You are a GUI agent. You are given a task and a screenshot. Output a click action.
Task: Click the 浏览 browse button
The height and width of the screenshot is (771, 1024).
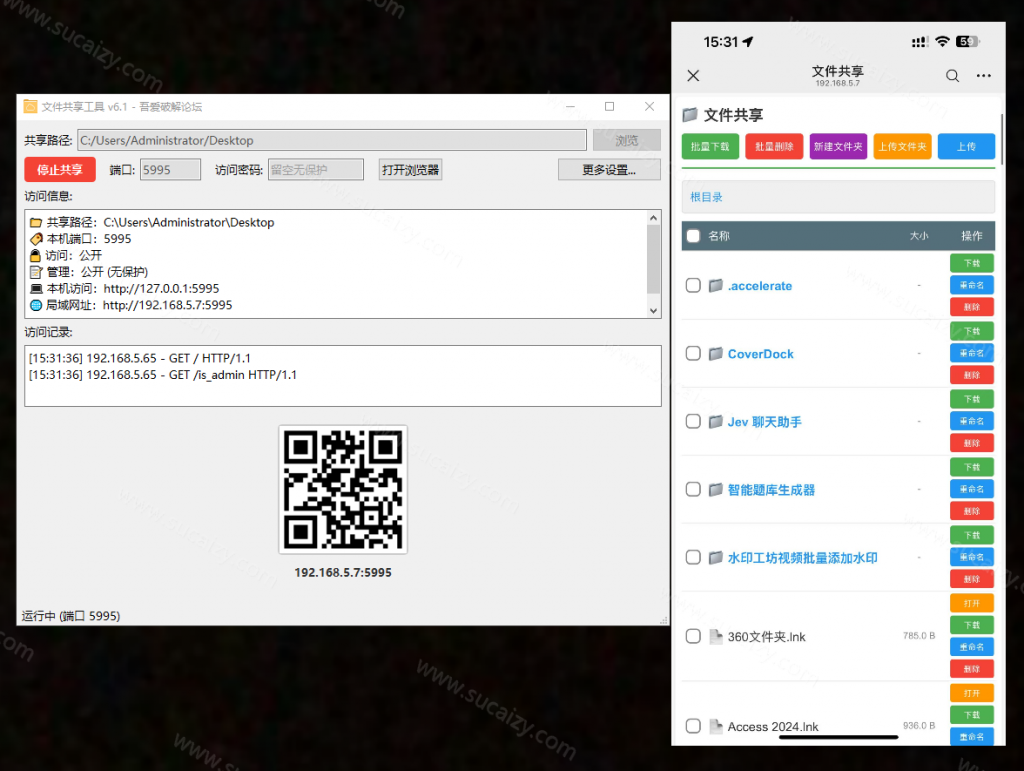click(x=627, y=140)
